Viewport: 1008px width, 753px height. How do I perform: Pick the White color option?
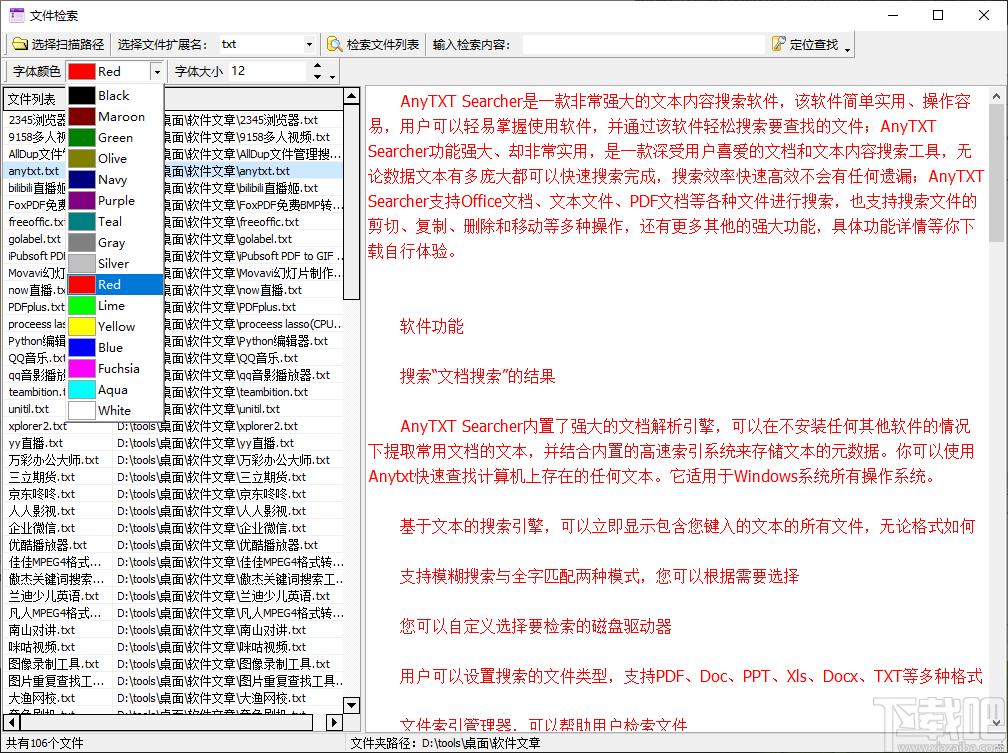(x=115, y=411)
